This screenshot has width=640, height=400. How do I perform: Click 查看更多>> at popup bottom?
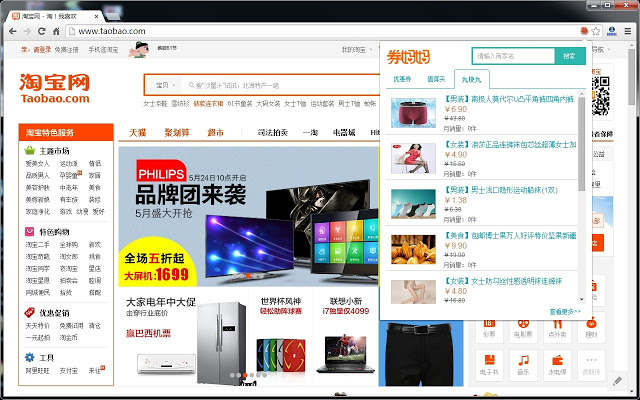(x=565, y=312)
